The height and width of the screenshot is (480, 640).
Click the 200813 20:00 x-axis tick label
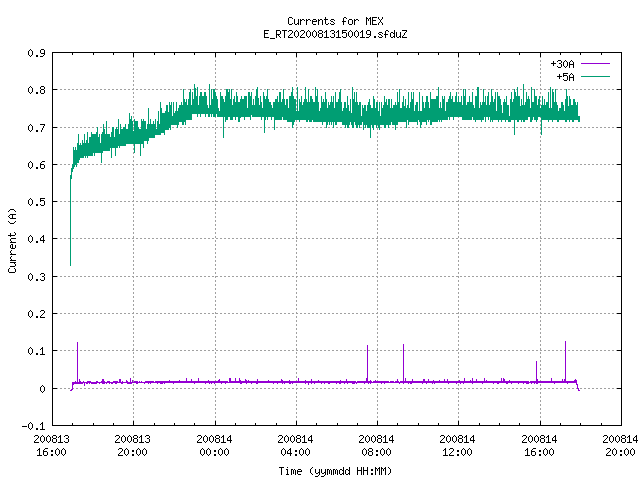133,445
